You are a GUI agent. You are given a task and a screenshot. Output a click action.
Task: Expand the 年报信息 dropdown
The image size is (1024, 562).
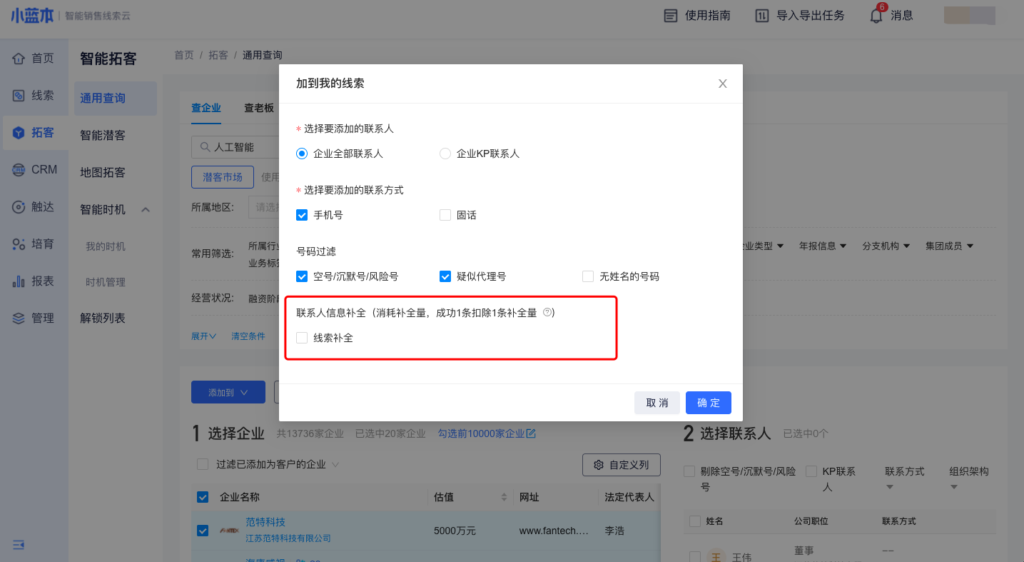pos(823,246)
